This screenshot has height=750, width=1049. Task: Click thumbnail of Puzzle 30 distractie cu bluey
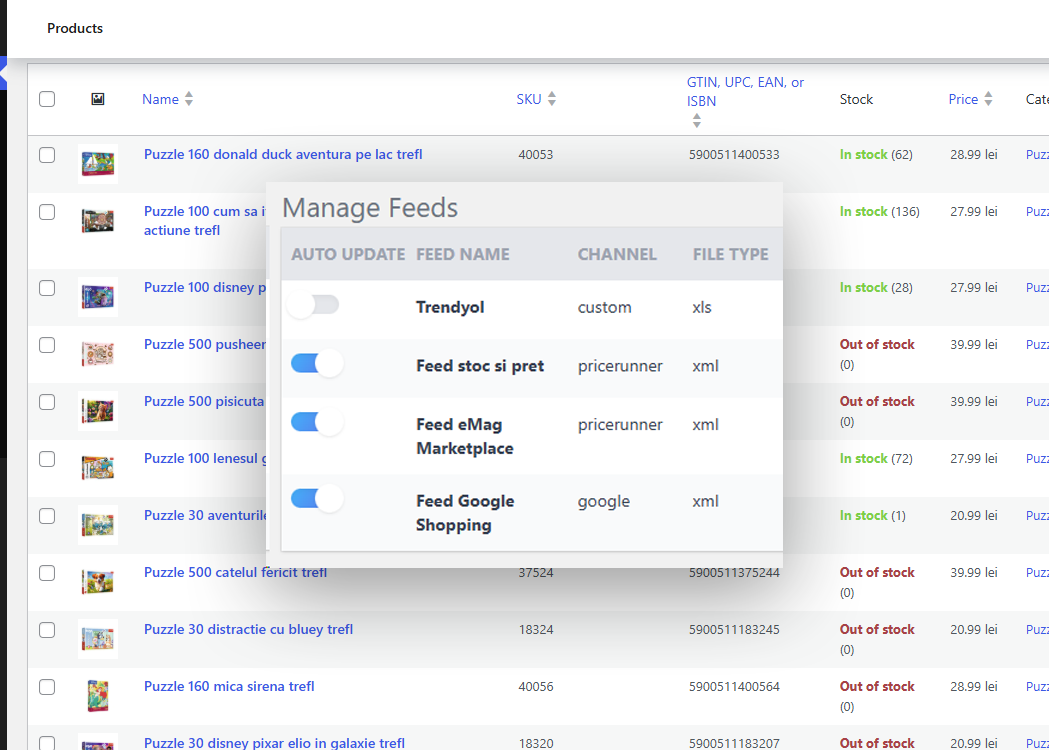(x=98, y=639)
